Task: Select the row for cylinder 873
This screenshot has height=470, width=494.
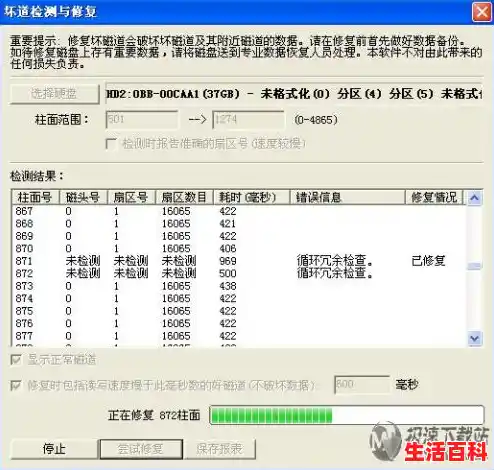Action: (239, 286)
